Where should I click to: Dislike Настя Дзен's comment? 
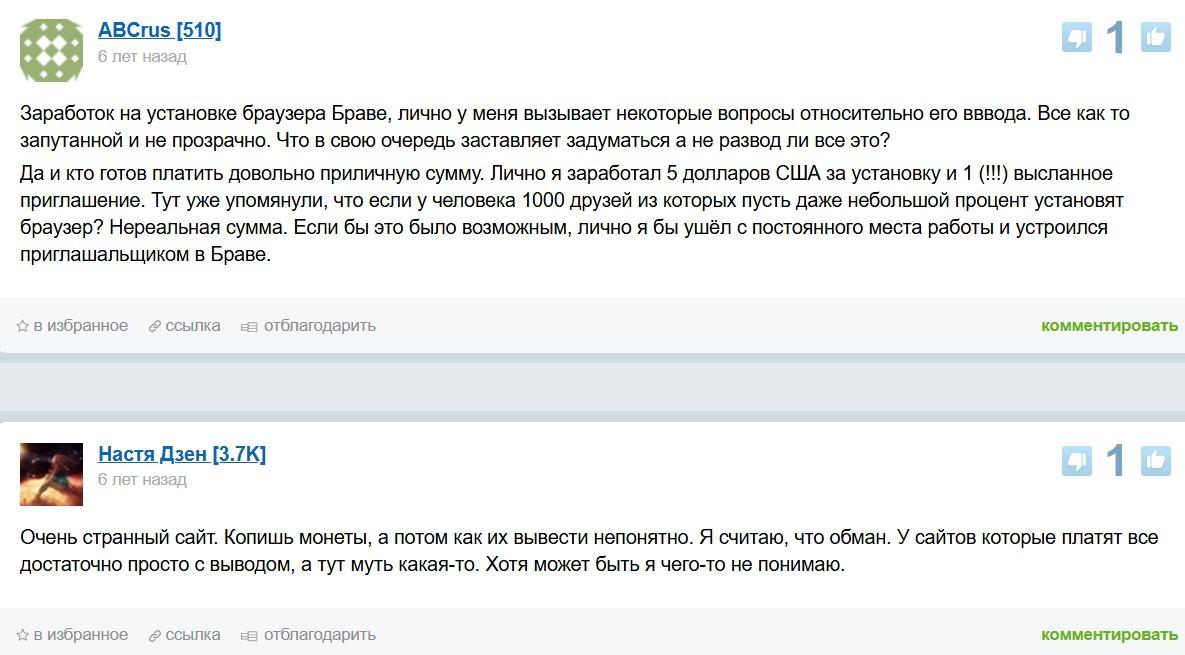[x=1077, y=461]
